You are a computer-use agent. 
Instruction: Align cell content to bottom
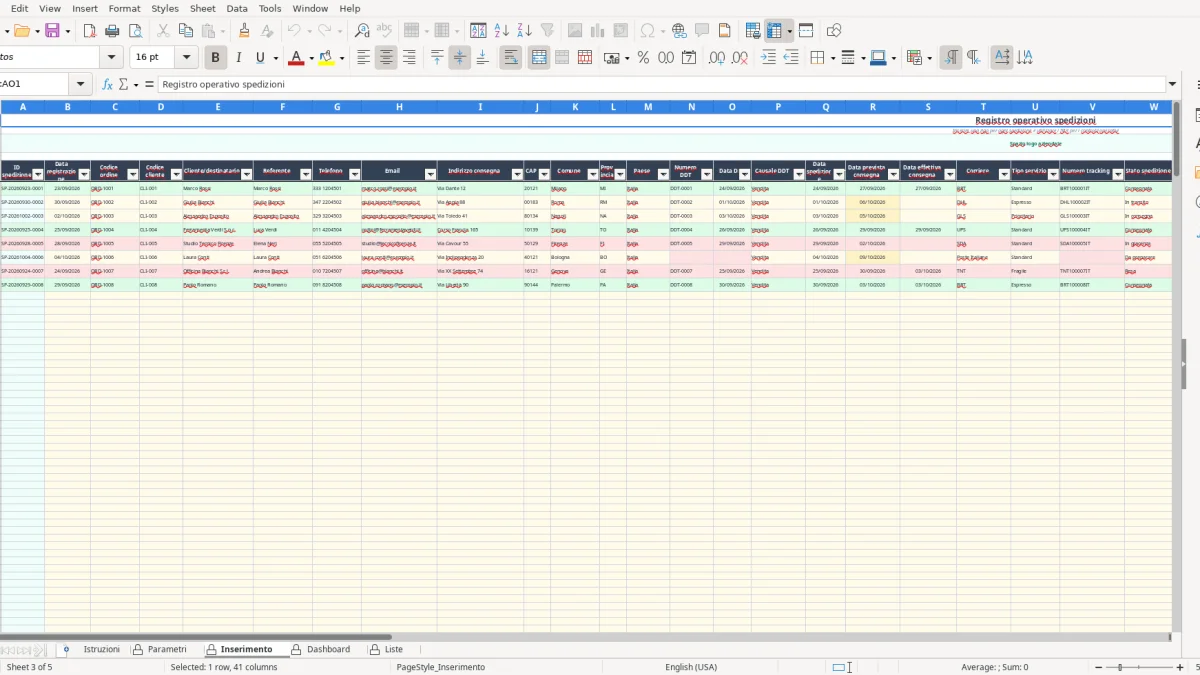point(482,58)
